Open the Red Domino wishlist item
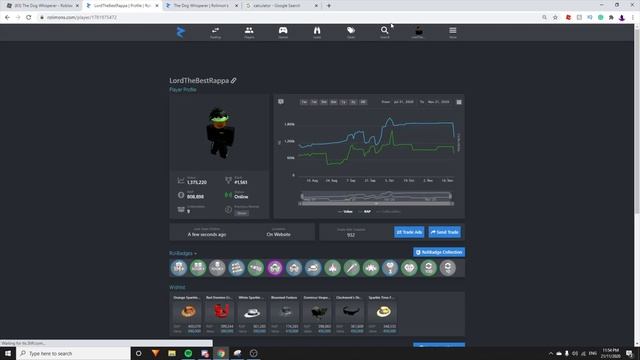Viewport: 640px width, 360px height. coord(220,314)
